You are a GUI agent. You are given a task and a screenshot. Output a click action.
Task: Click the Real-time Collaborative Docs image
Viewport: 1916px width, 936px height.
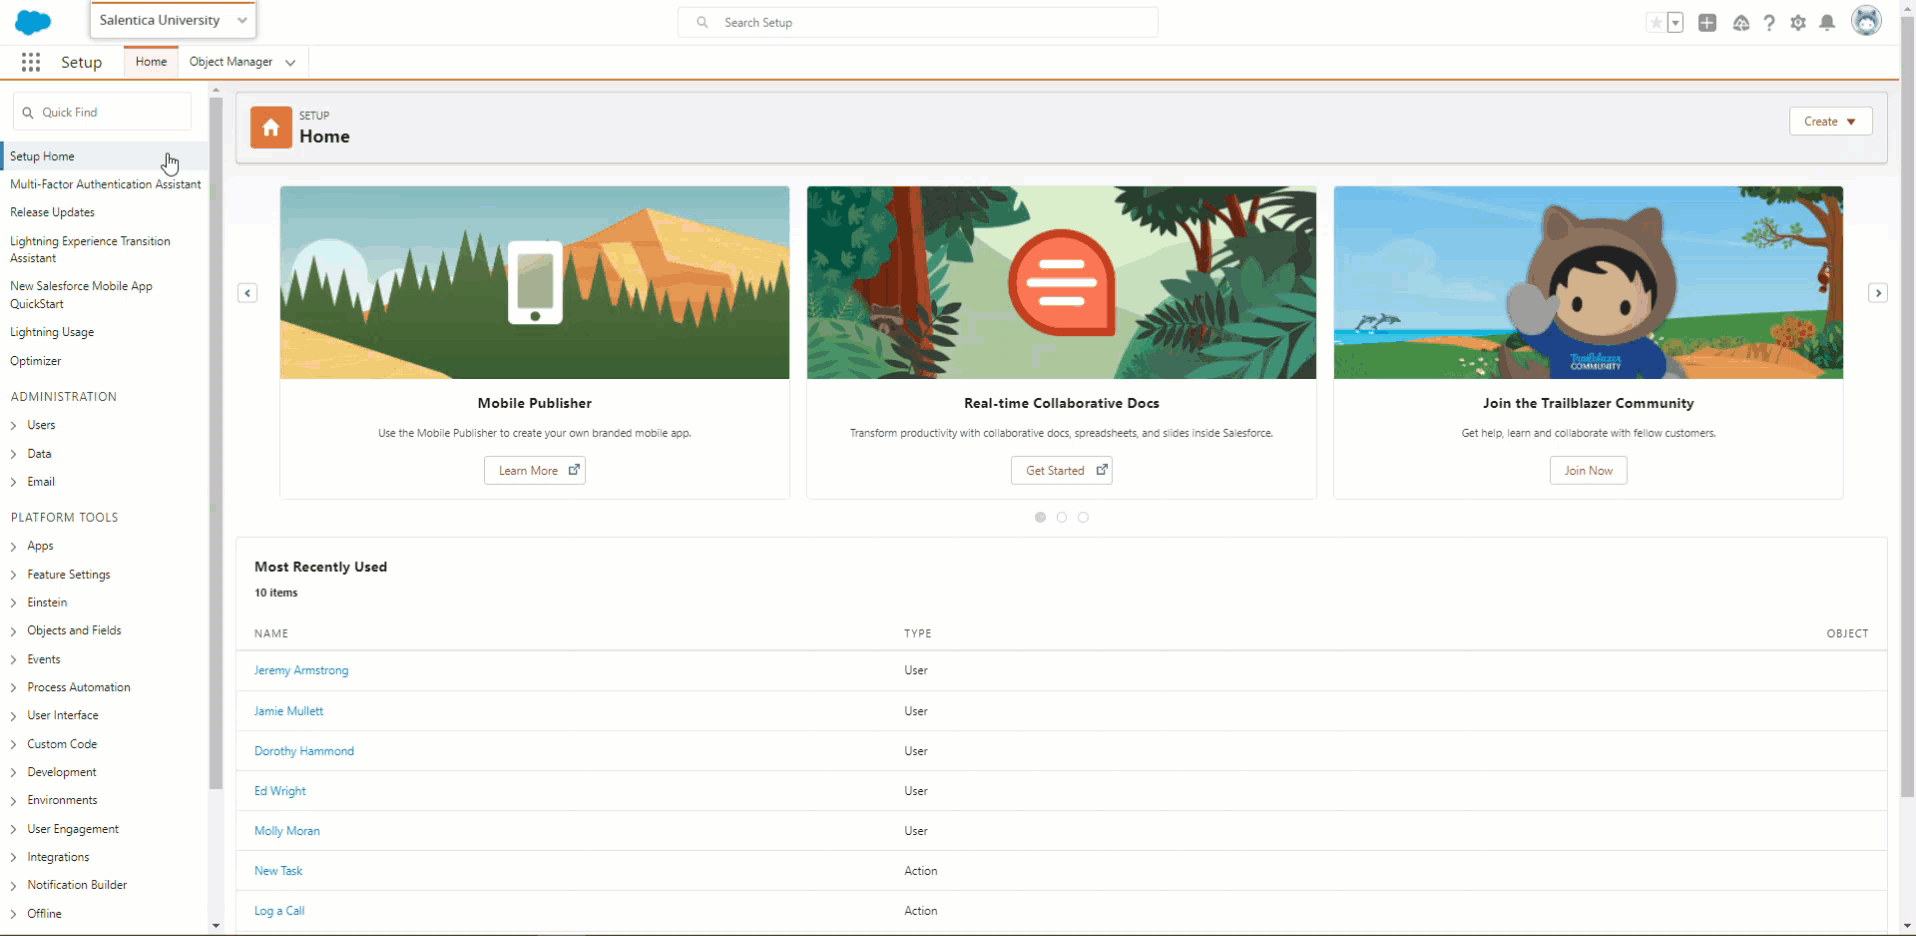[1062, 282]
